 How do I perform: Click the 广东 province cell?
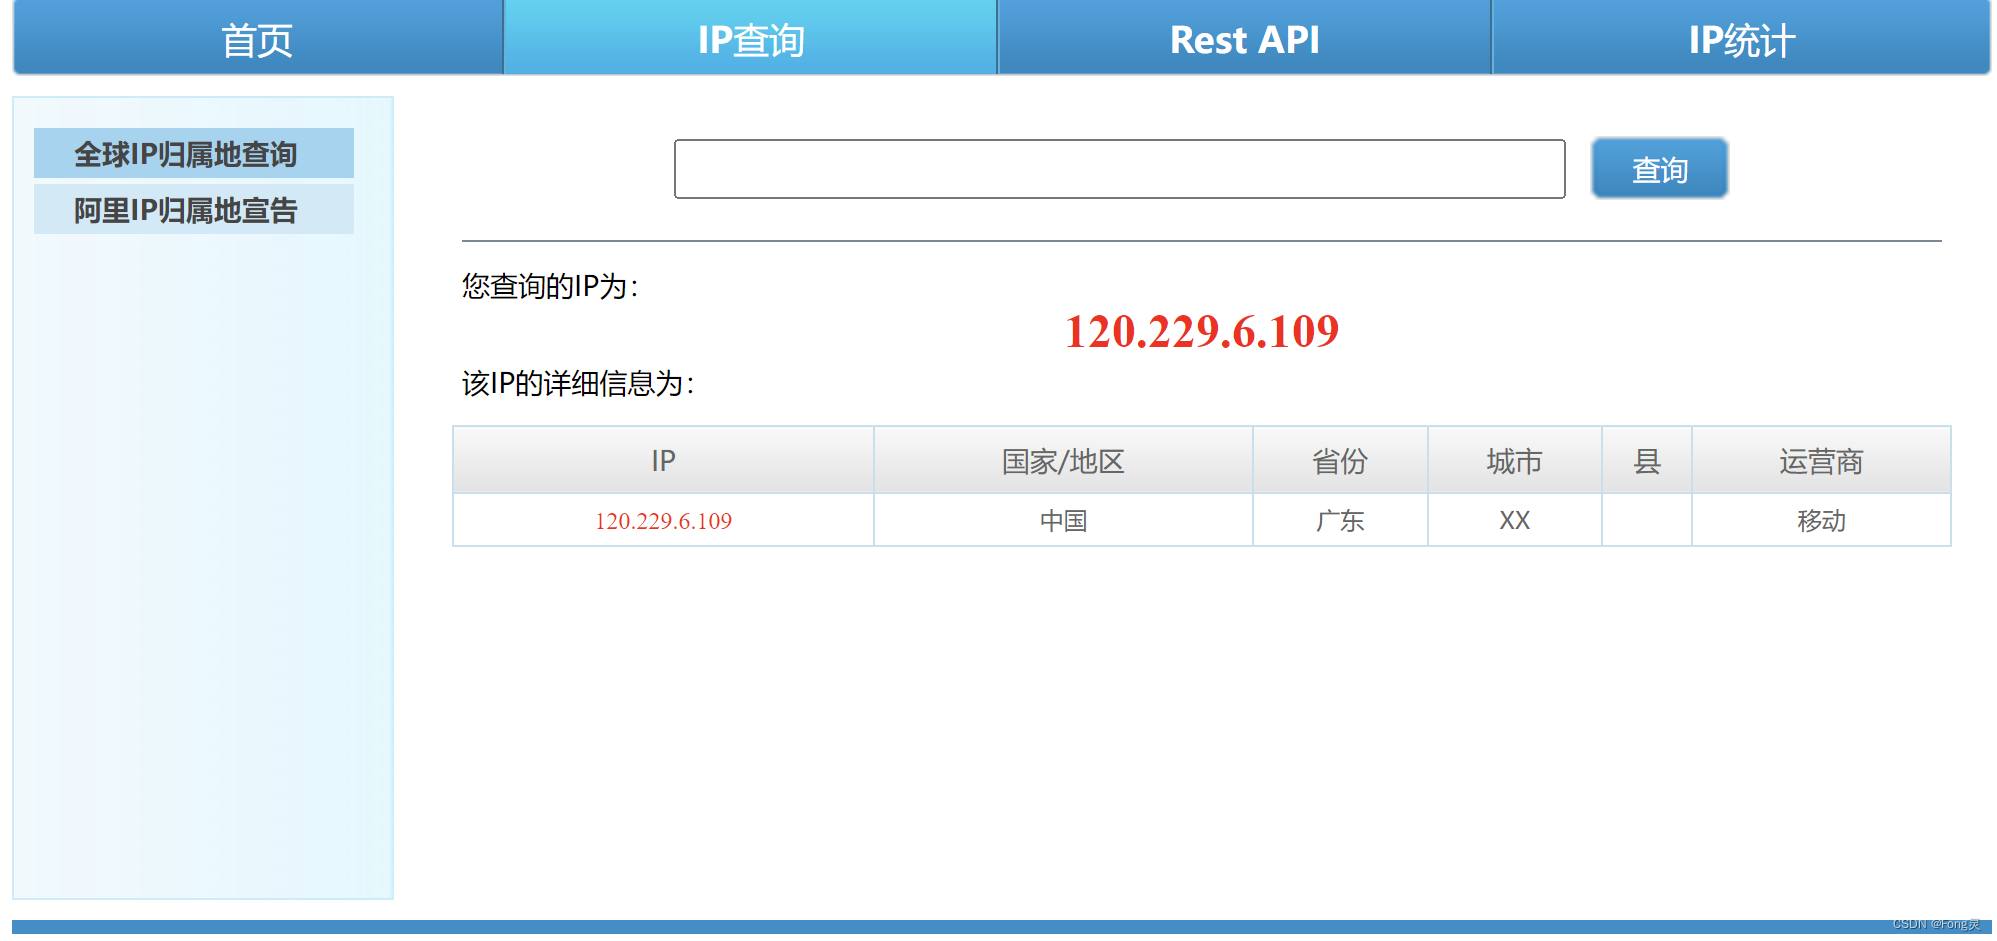click(1340, 520)
